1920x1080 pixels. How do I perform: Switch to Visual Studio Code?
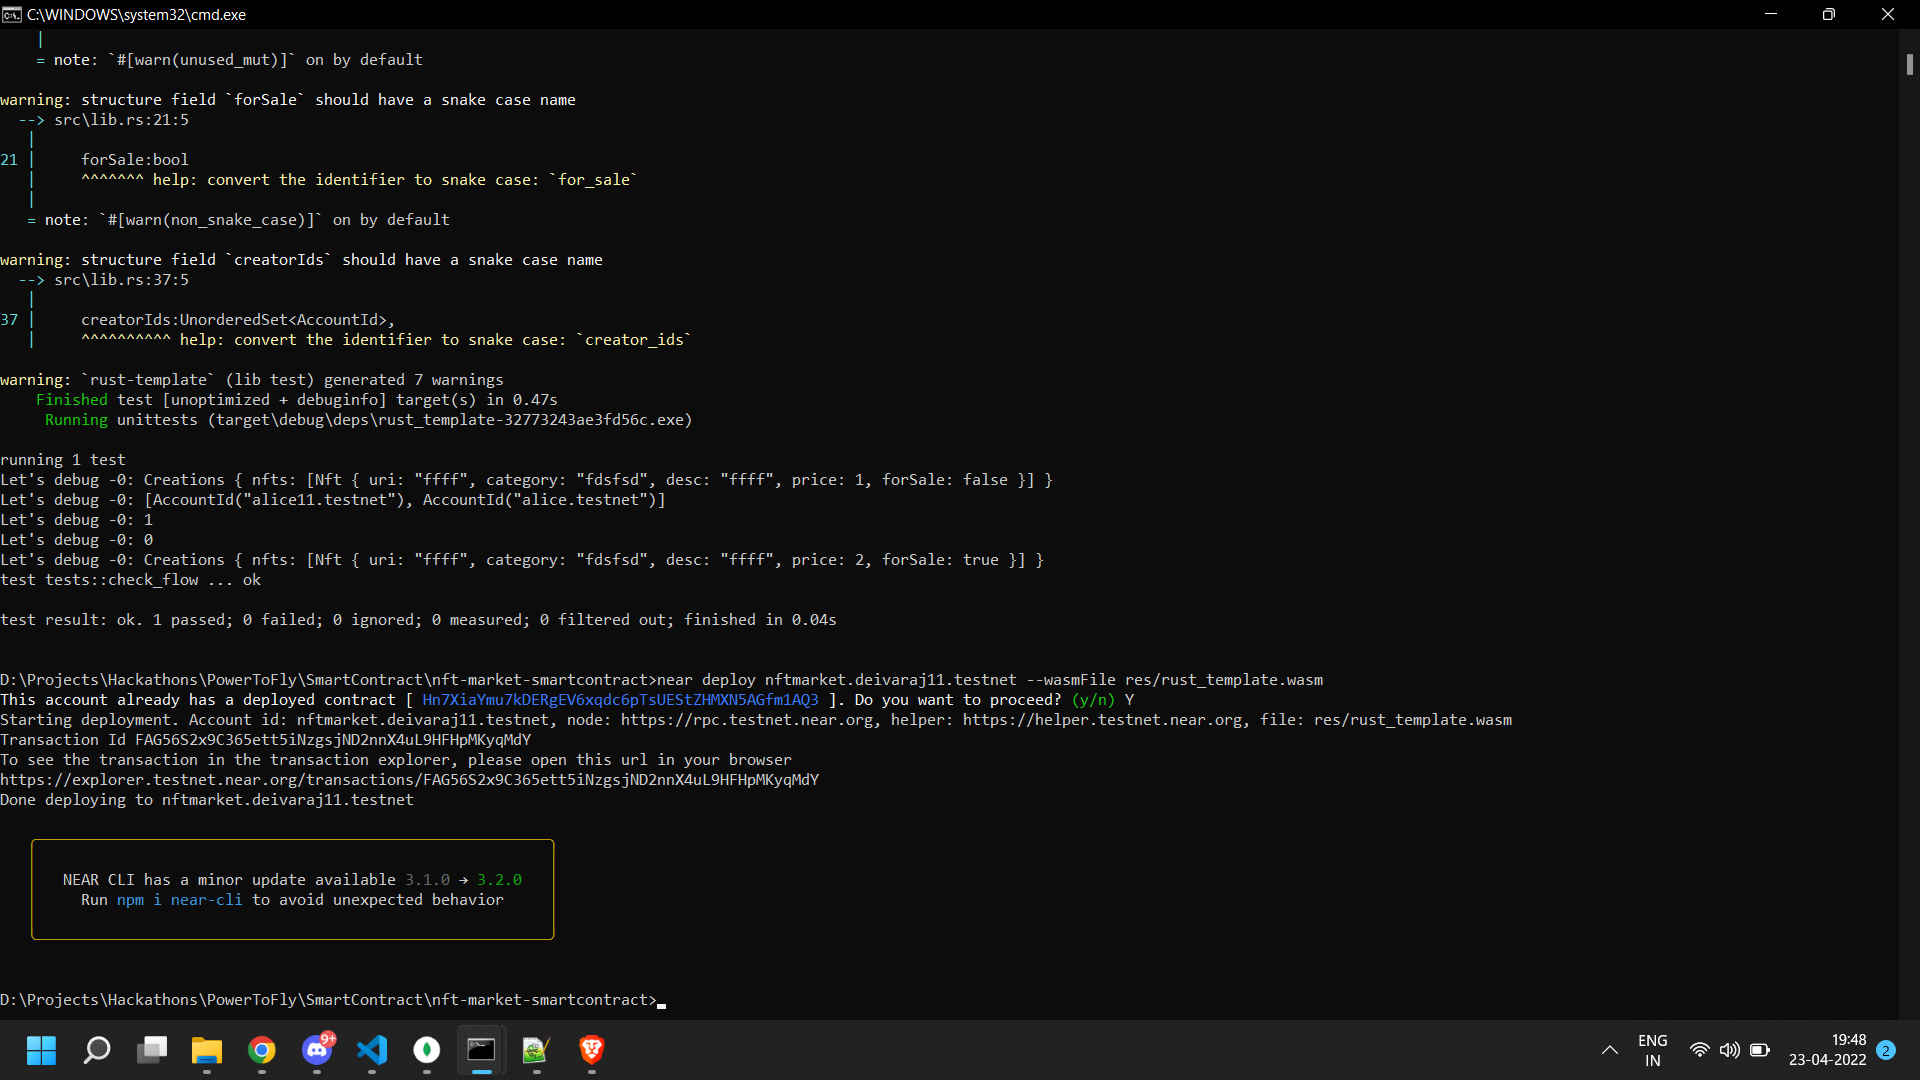pos(372,1050)
